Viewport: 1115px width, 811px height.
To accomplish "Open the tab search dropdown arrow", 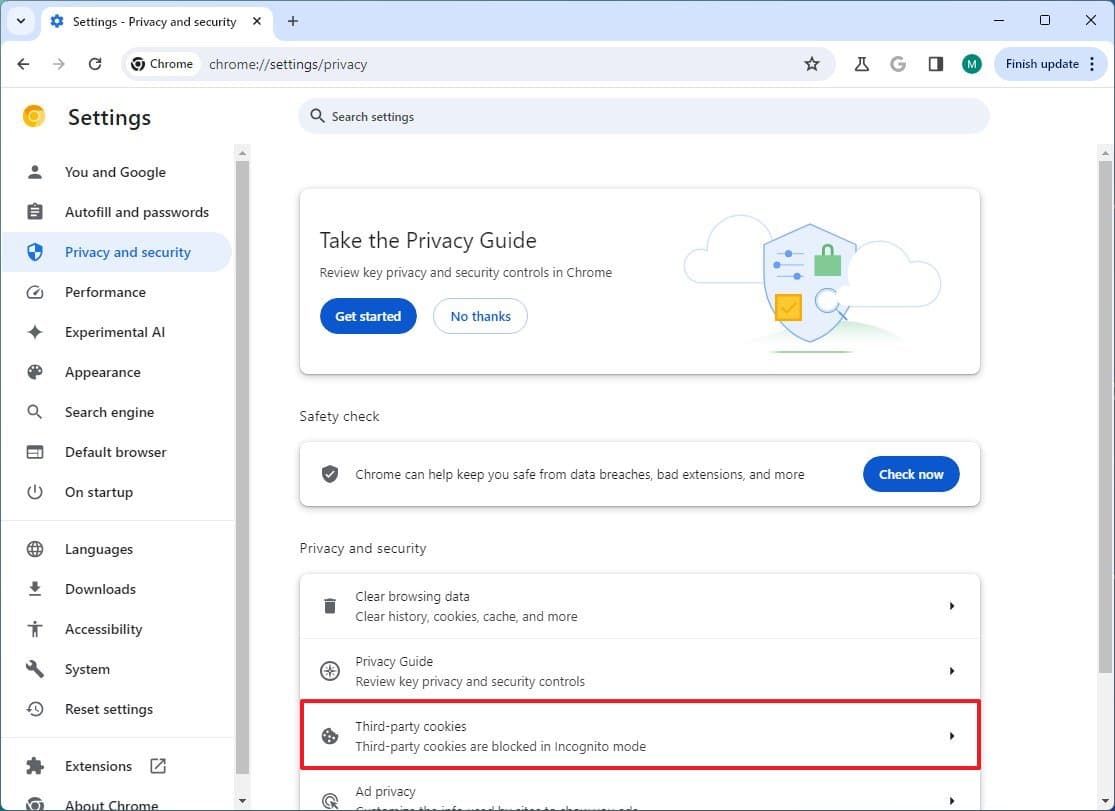I will (x=20, y=21).
